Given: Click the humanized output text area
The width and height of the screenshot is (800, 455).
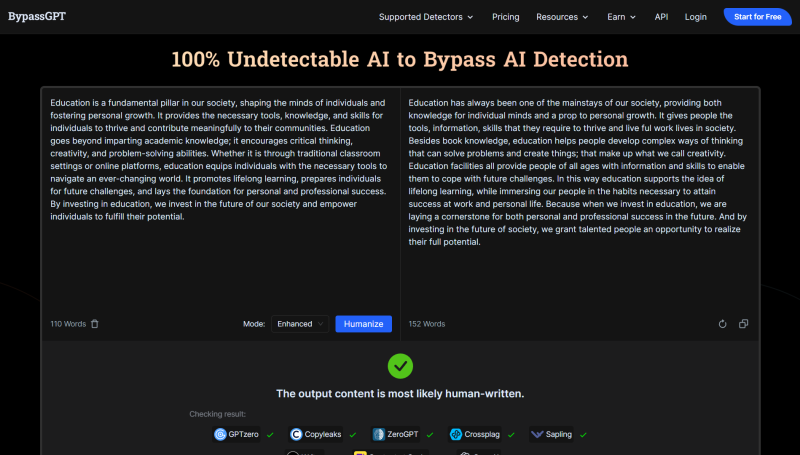Looking at the screenshot, I should pos(580,201).
